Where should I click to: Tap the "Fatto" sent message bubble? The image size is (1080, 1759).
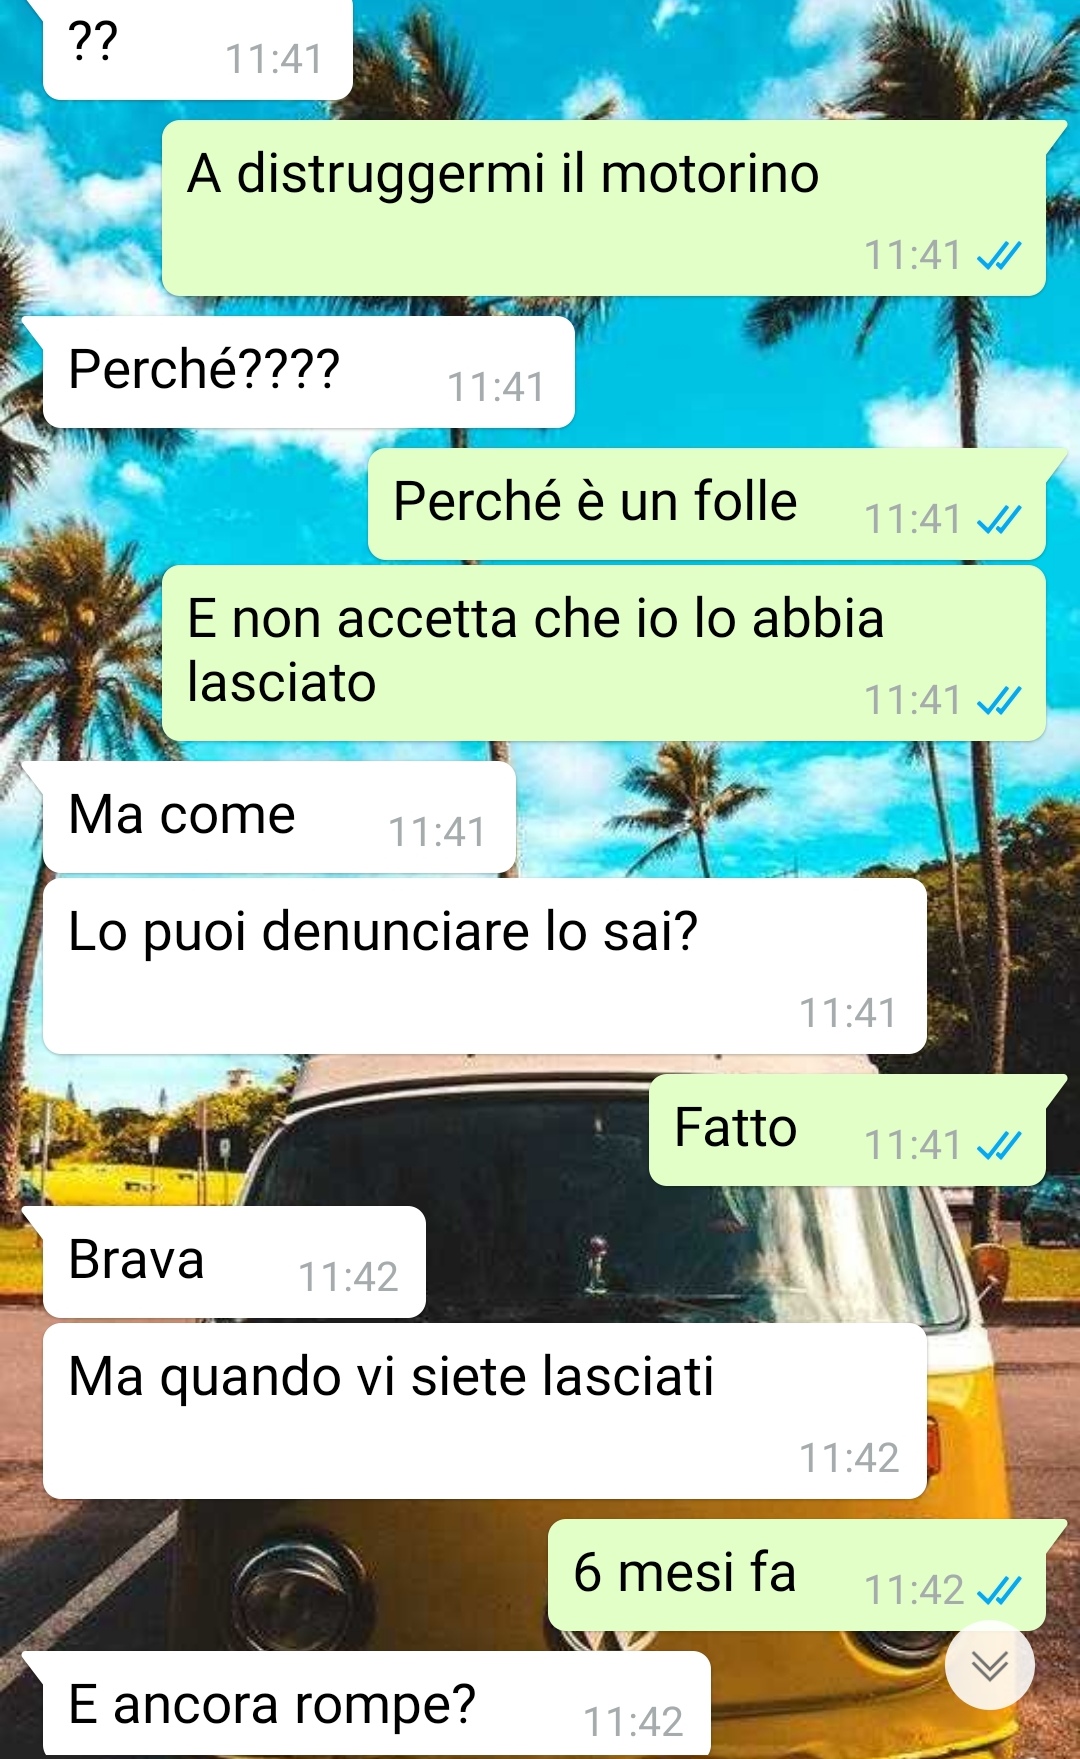coord(847,1130)
